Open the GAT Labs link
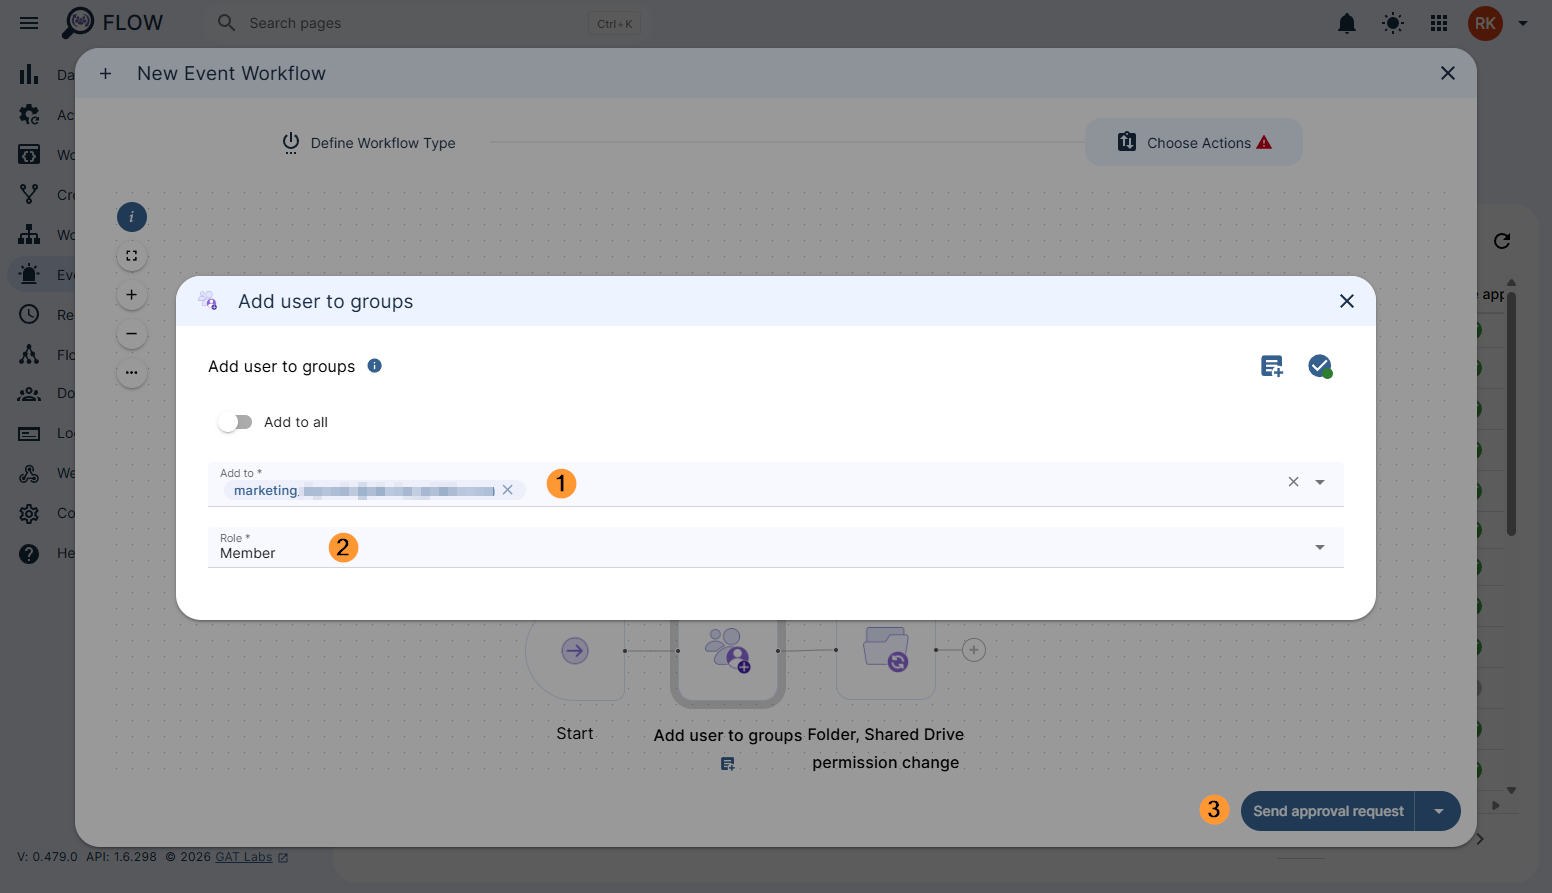Screen dimensions: 1552x893 (x=252, y=857)
